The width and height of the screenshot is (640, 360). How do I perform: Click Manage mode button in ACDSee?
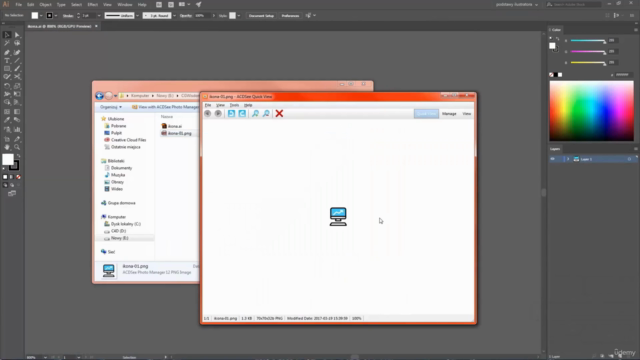449,113
